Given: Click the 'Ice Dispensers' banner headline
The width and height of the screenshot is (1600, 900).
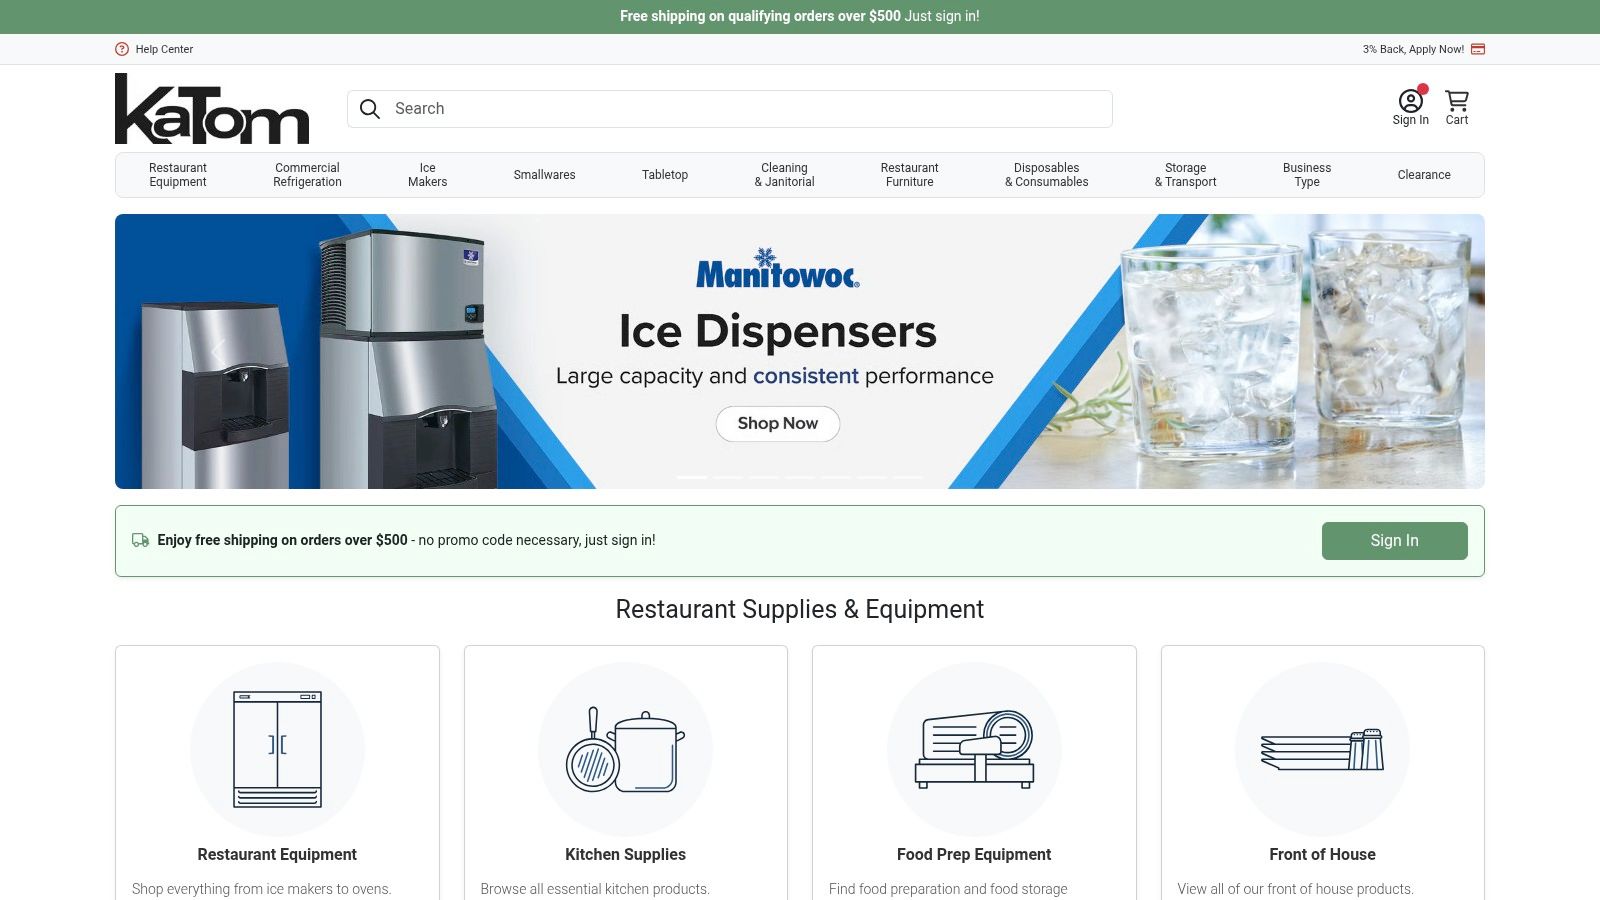Looking at the screenshot, I should (778, 331).
